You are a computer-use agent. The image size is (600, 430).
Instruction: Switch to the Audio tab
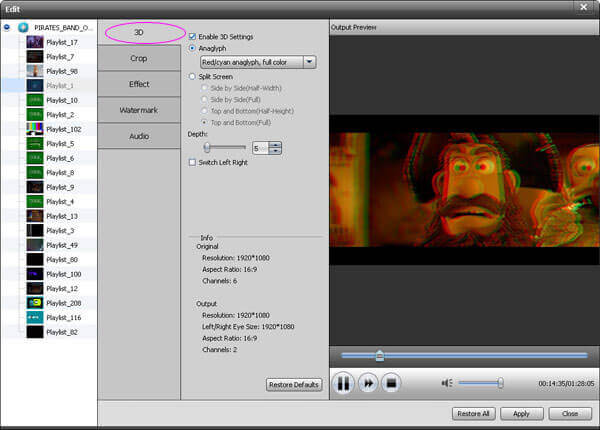point(139,136)
